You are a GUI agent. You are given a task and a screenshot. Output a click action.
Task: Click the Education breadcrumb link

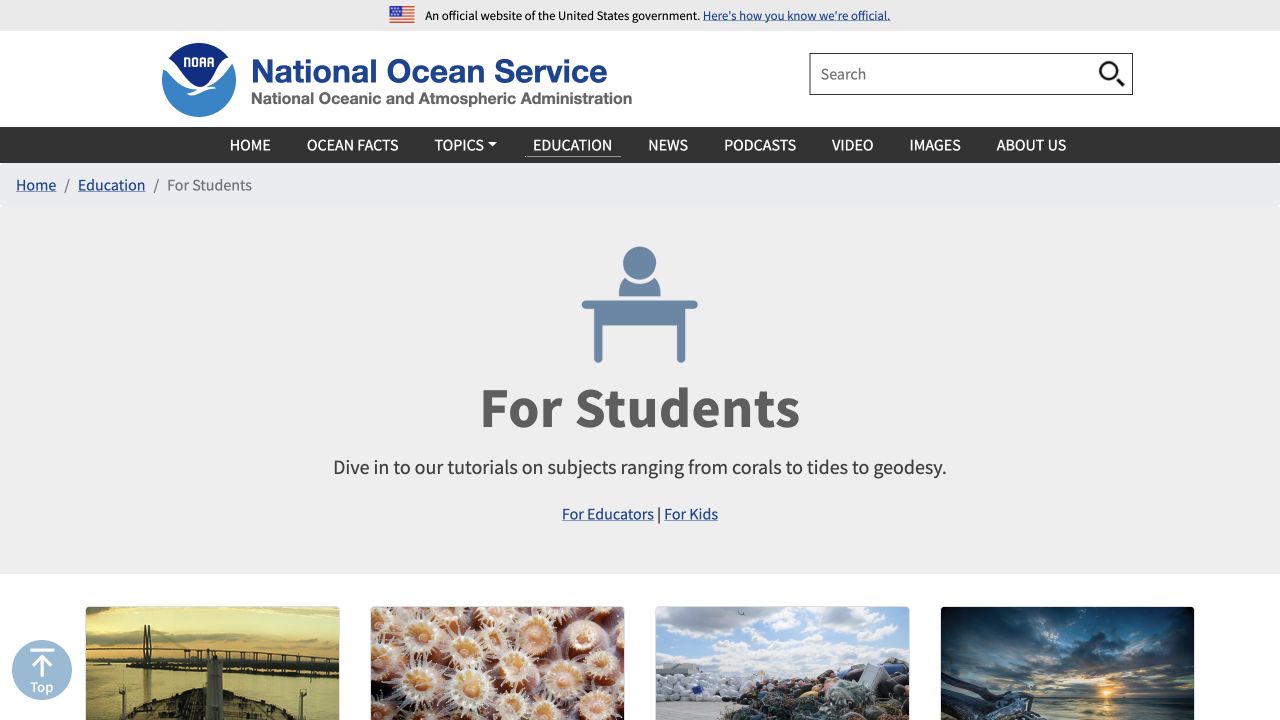(111, 185)
